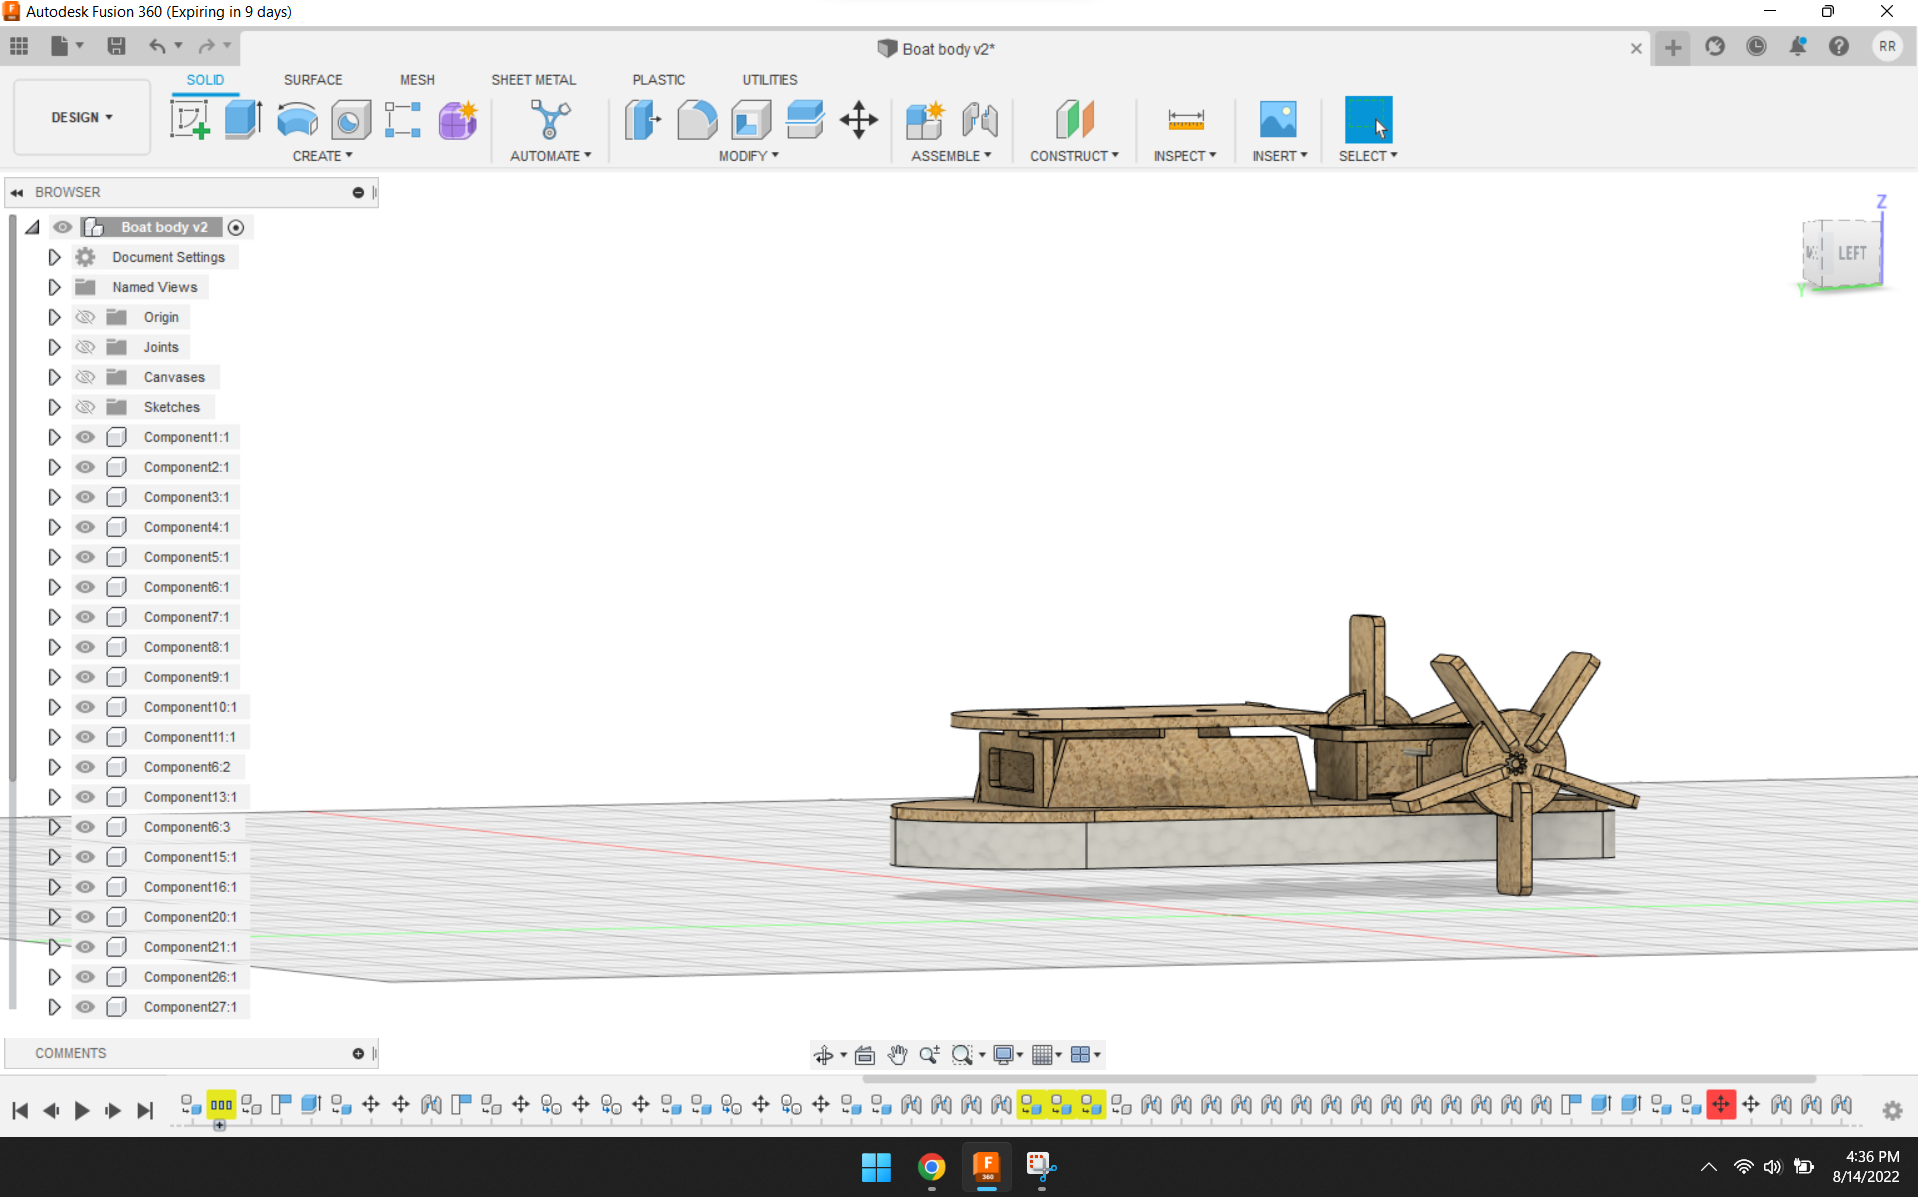This screenshot has width=1918, height=1197.
Task: Hide Component1:1 in the browser
Action: tap(85, 437)
